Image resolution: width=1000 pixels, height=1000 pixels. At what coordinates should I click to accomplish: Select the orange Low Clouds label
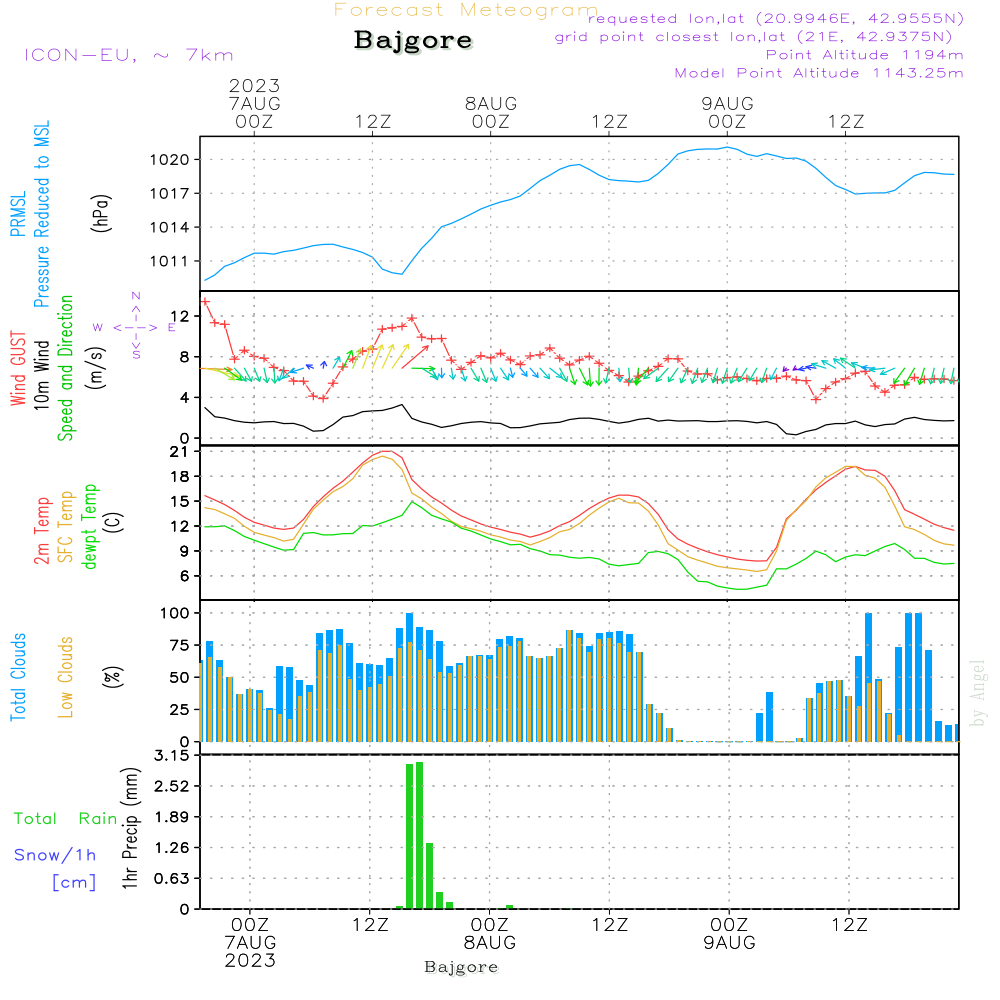[x=67, y=677]
